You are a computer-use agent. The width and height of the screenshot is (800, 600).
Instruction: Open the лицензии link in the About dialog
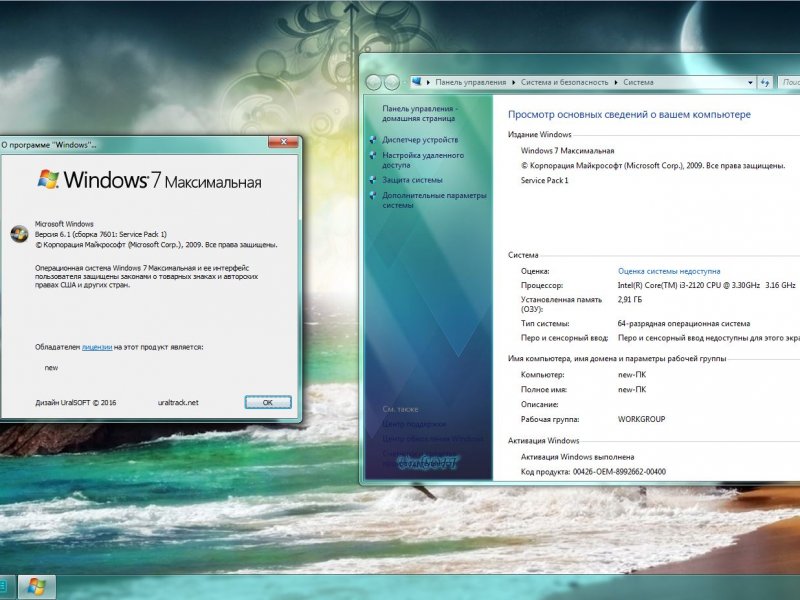coord(97,347)
